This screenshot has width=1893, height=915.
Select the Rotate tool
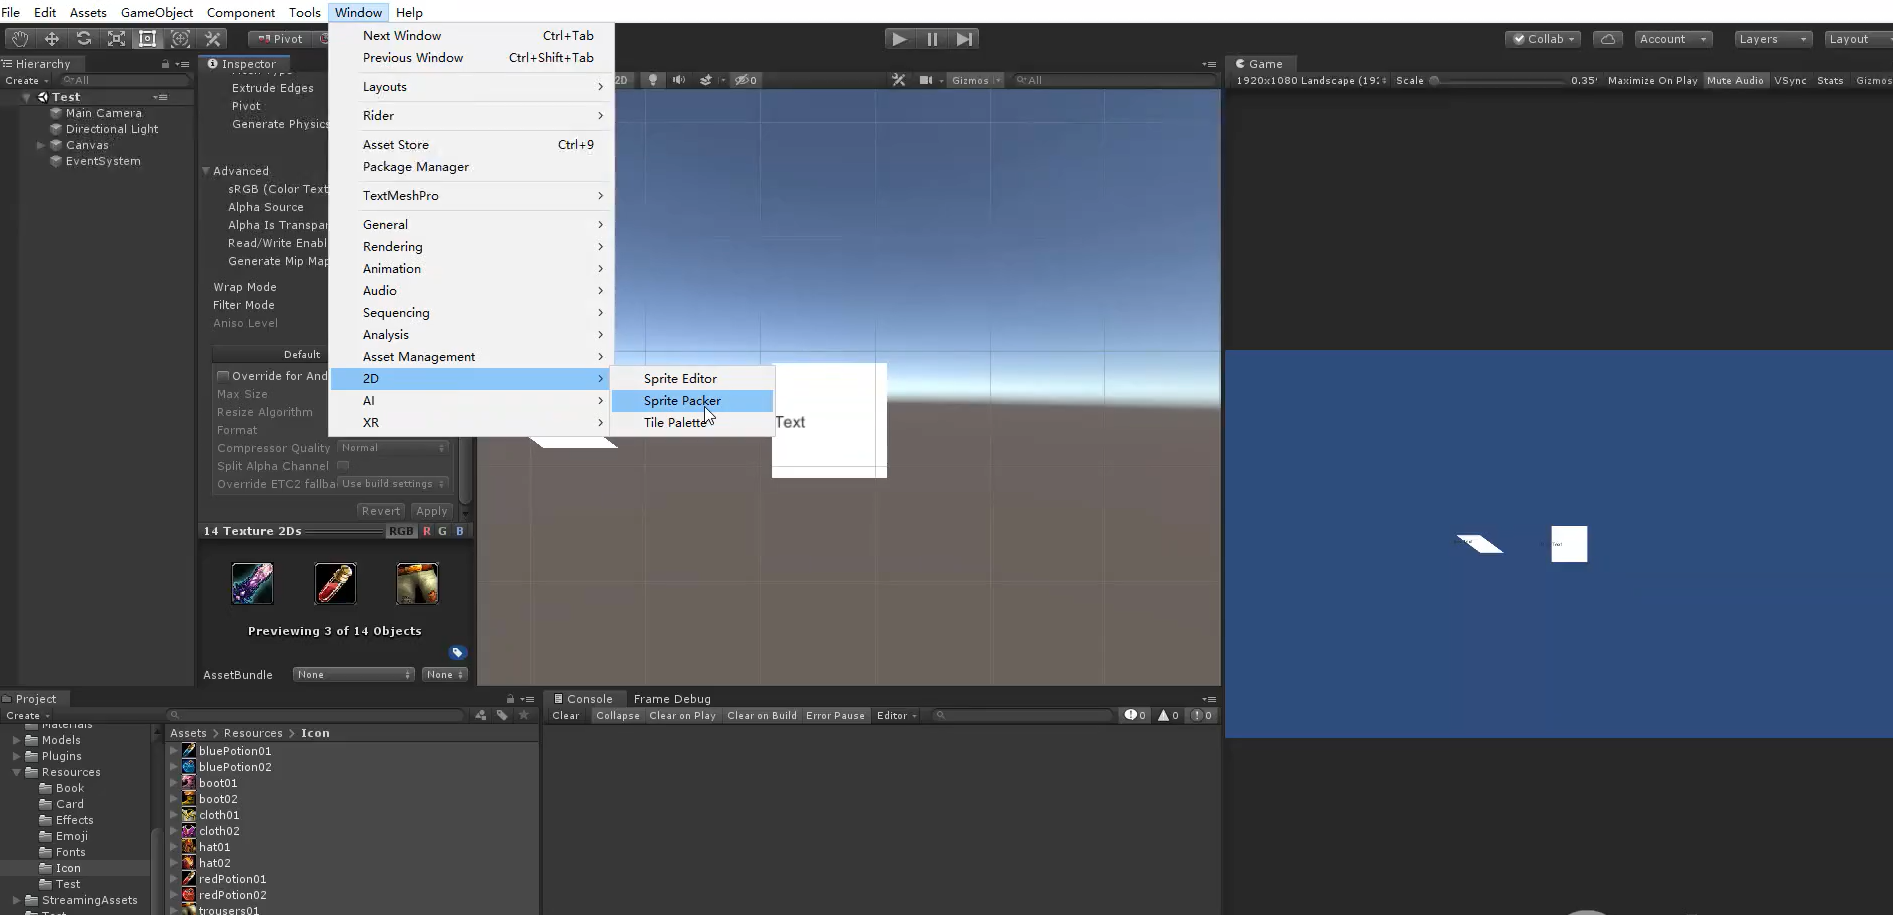pyautogui.click(x=84, y=38)
